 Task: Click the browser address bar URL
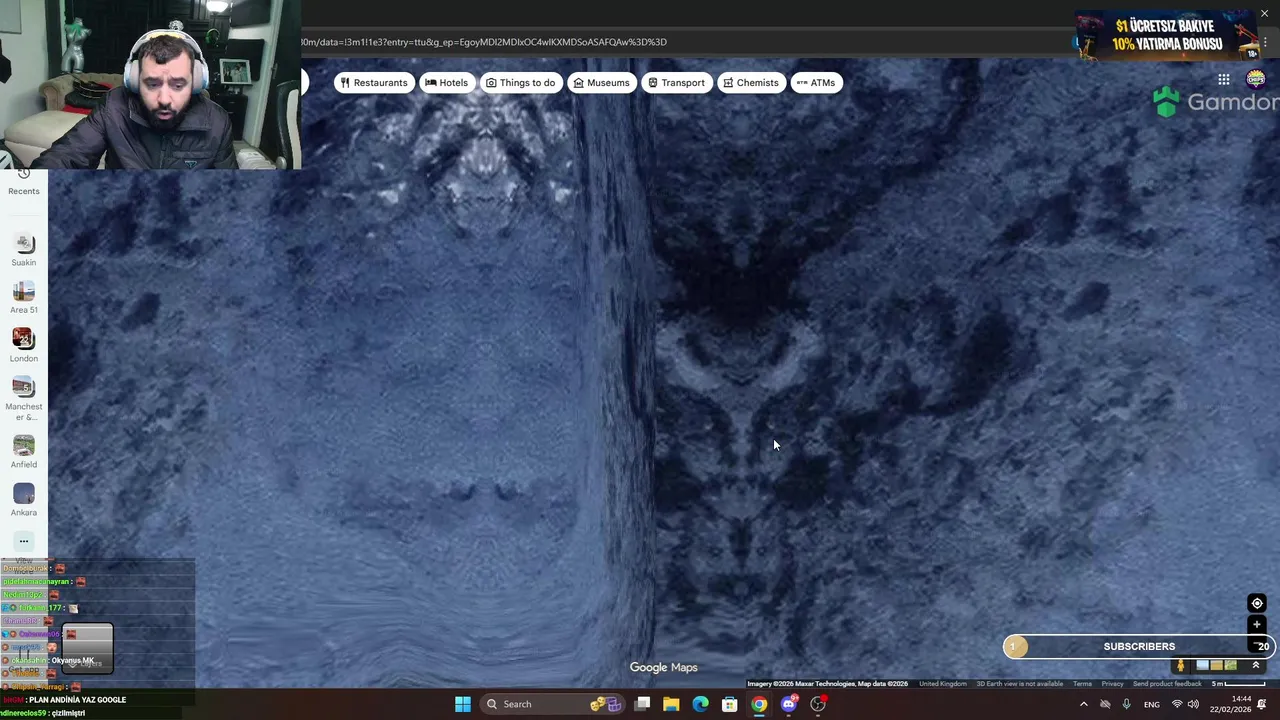tap(484, 42)
